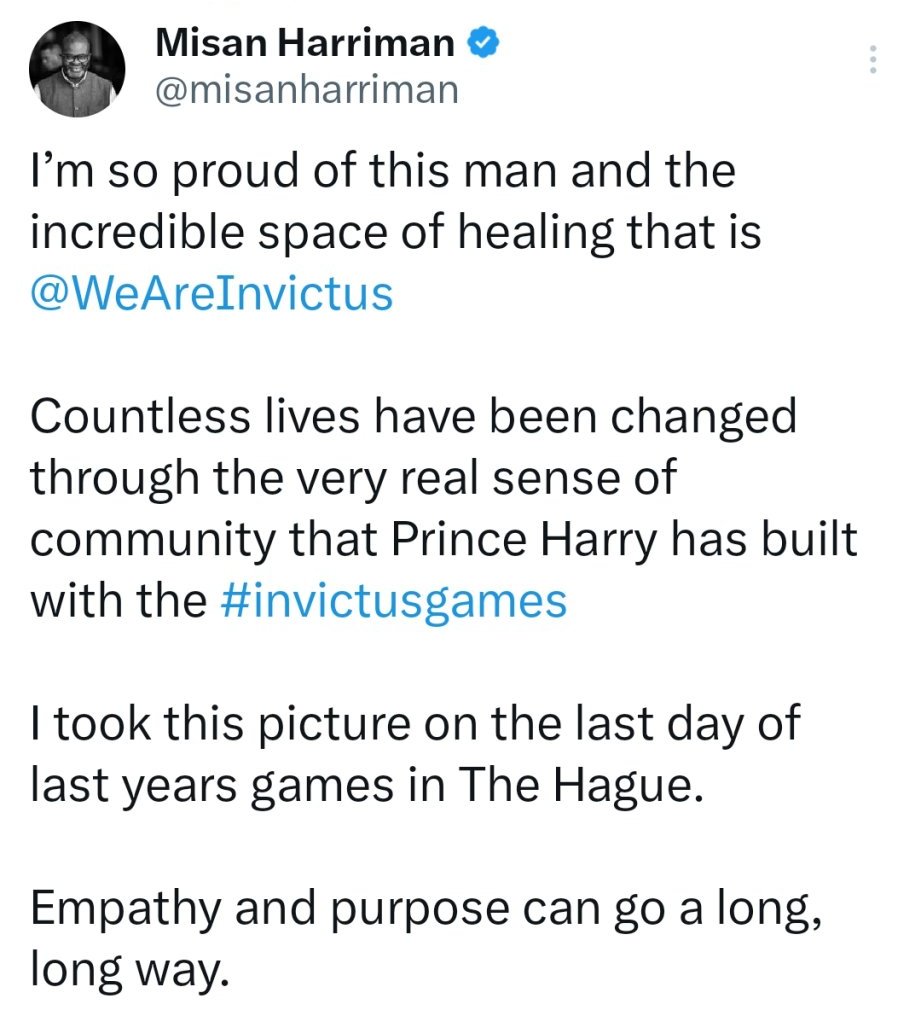Follow the @WeAreInvictus mention link
Screen dimensions: 921x1010
pos(211,296)
